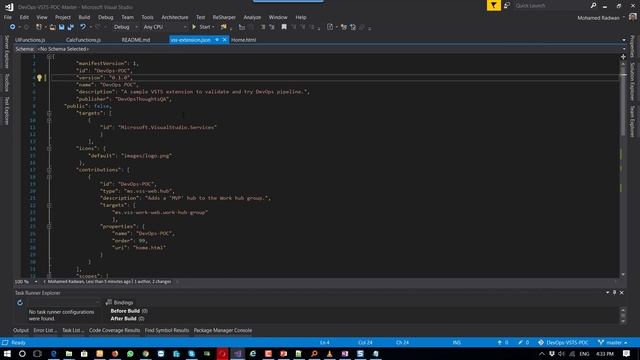Open the ReSharper menu
640x360 pixels.
(224, 17)
